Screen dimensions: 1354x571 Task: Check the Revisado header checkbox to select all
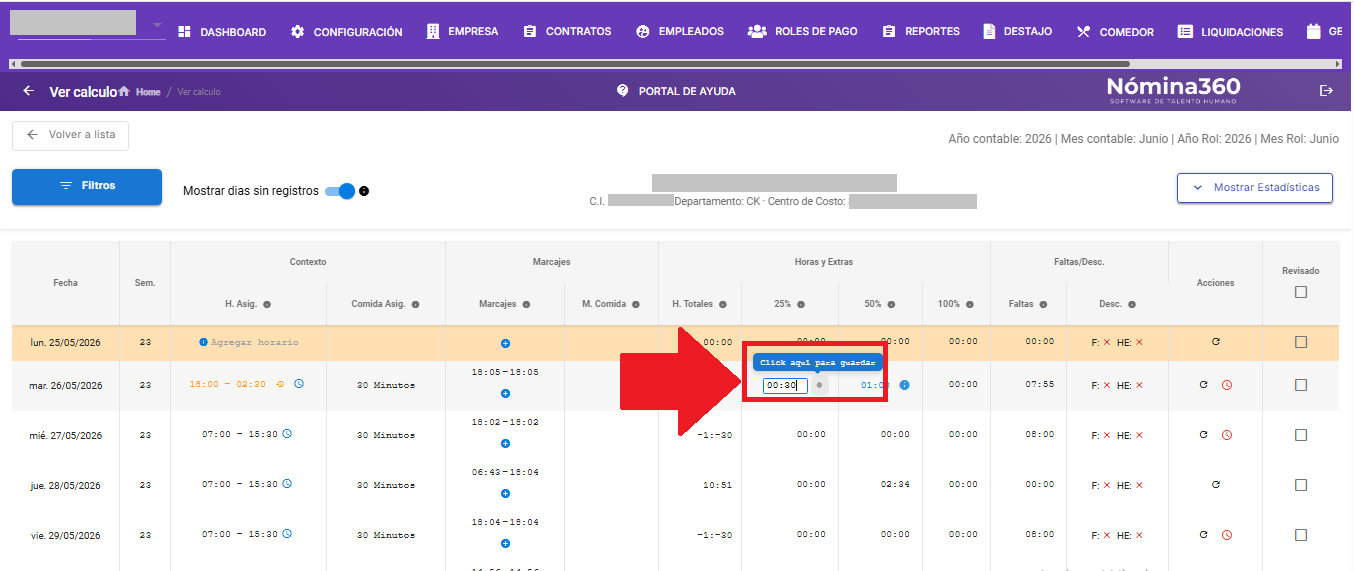tap(1300, 292)
